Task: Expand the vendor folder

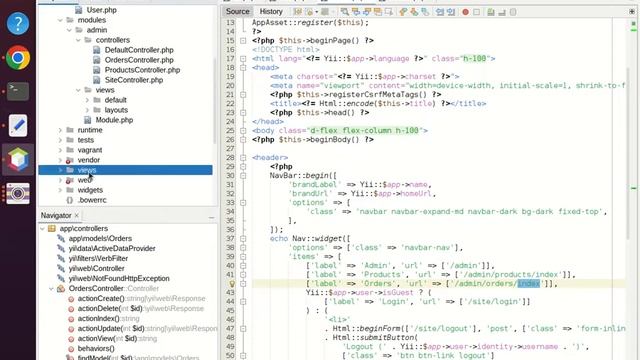Action: [60, 160]
